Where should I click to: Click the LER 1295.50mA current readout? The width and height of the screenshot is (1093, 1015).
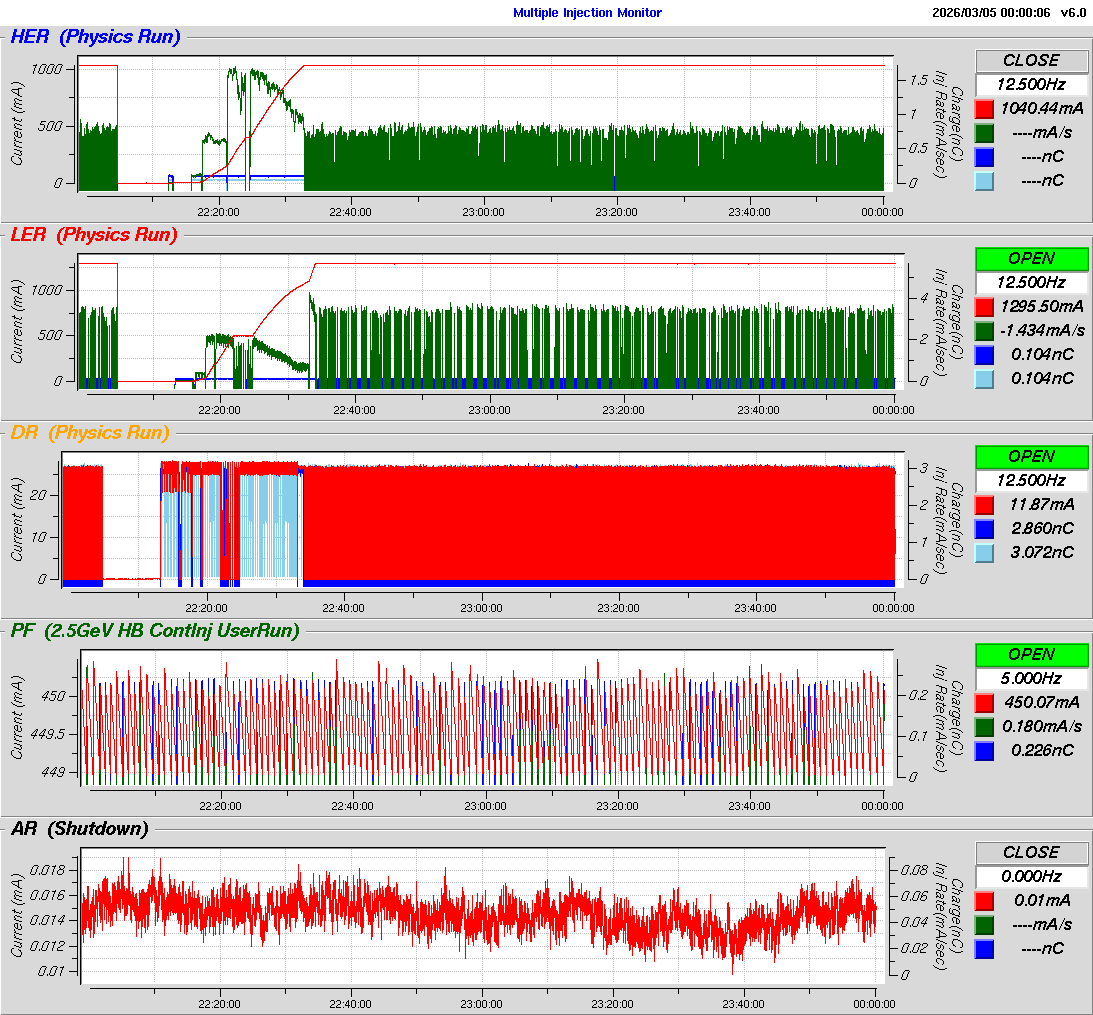point(1042,306)
